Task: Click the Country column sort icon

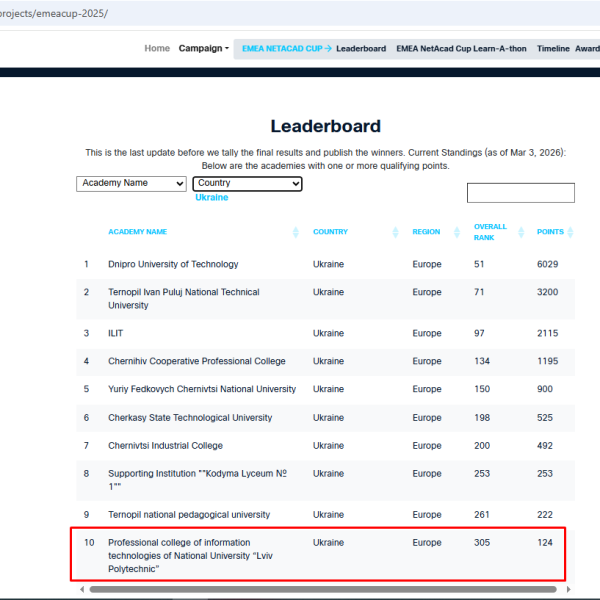Action: (396, 232)
